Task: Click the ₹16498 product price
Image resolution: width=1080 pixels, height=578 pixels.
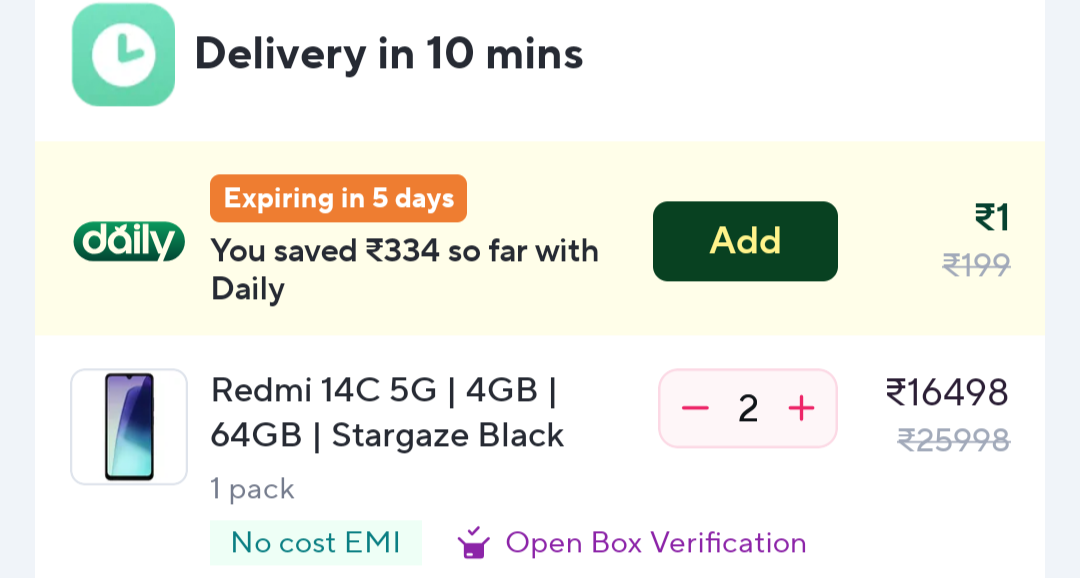Action: click(947, 392)
